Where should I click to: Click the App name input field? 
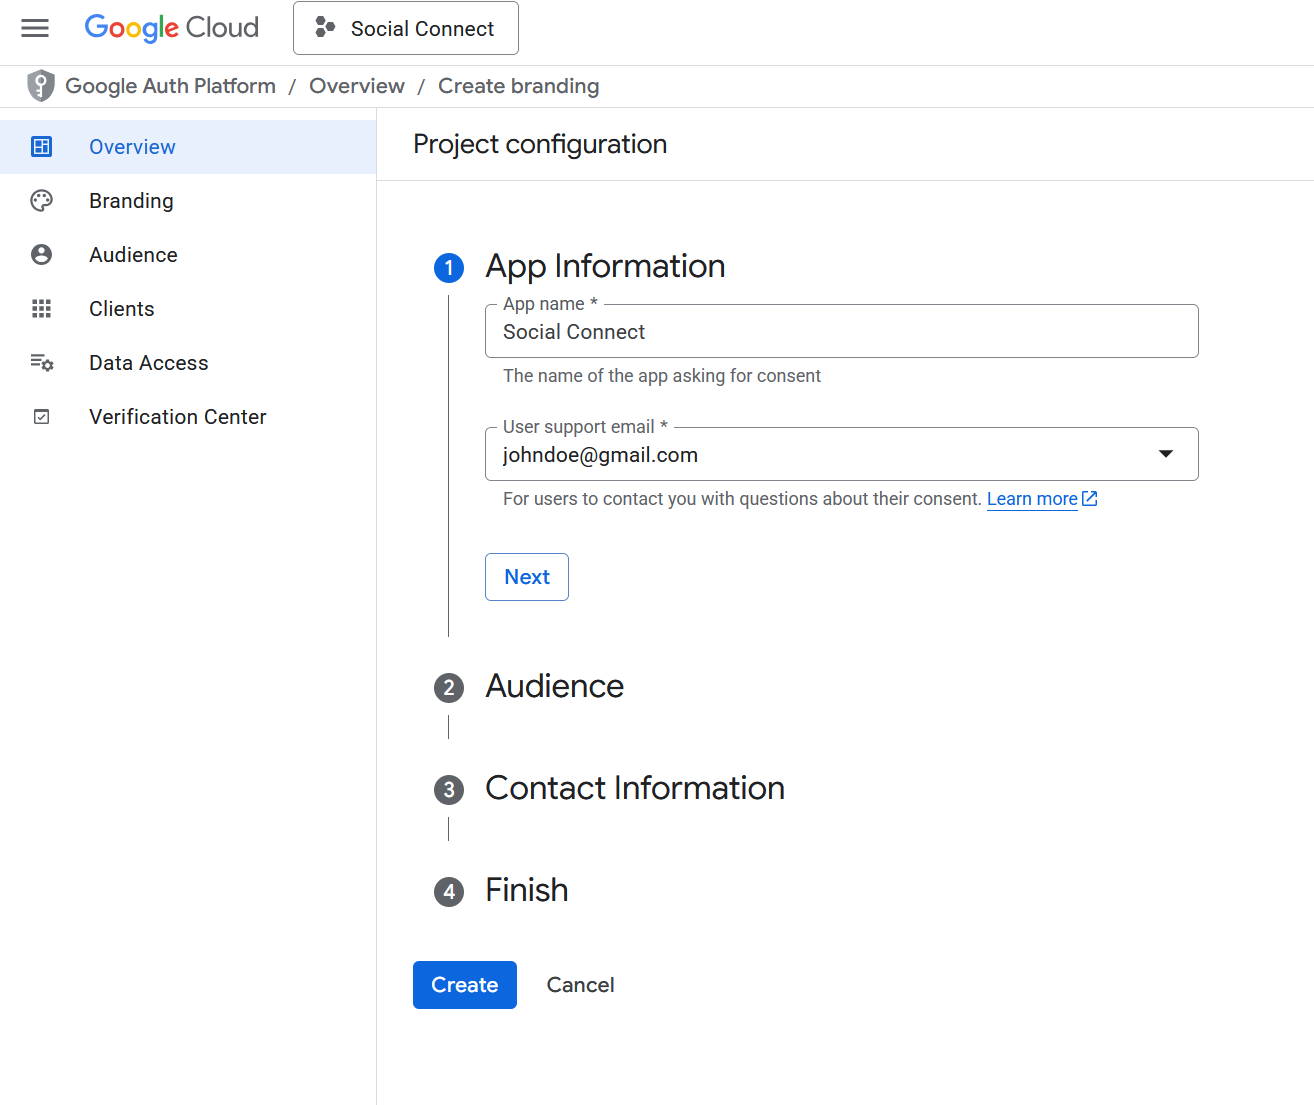pyautogui.click(x=842, y=331)
